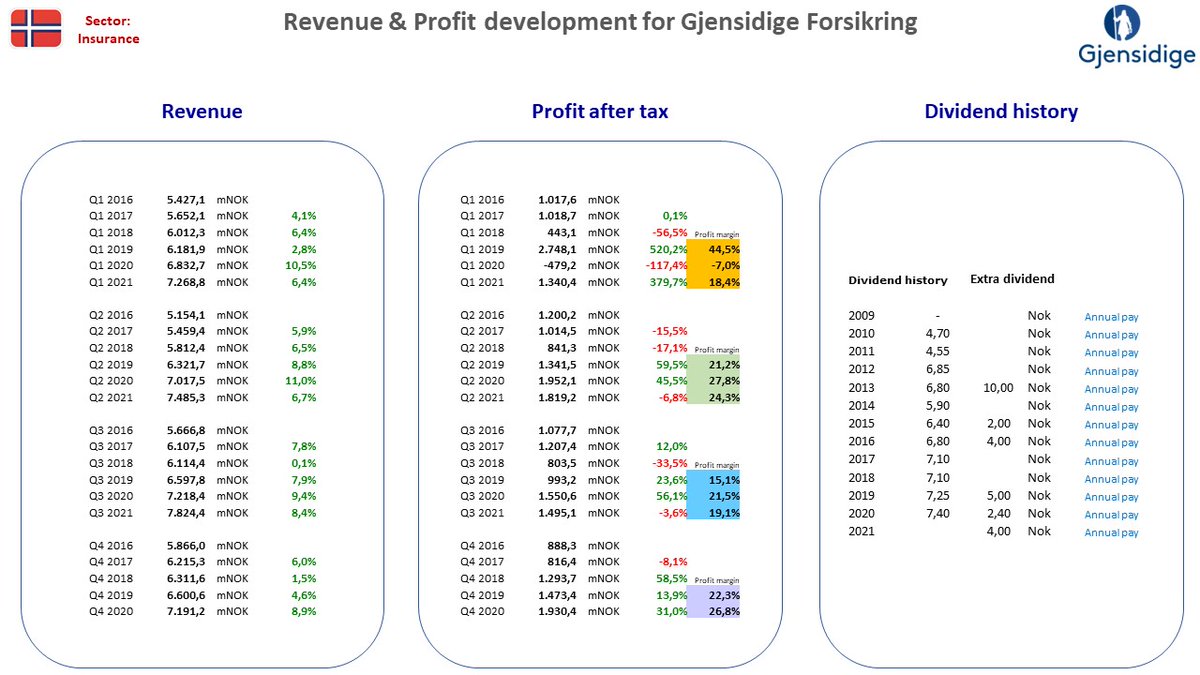
Task: Click the 10,5% revenue growth figure
Action: 300,265
